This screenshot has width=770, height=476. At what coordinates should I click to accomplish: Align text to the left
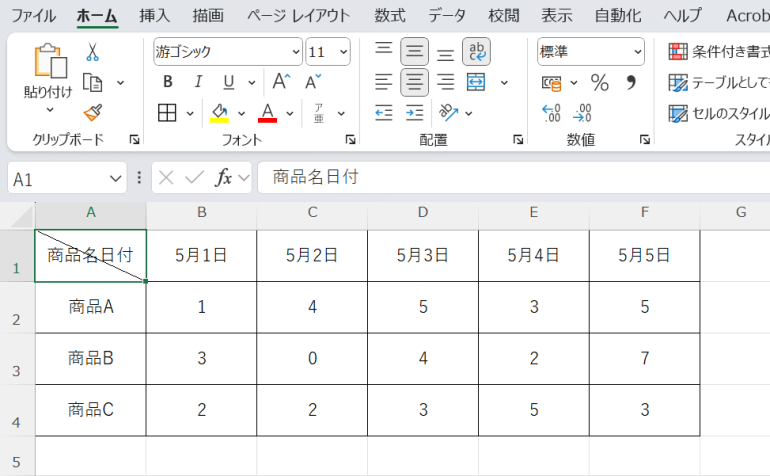click(384, 82)
